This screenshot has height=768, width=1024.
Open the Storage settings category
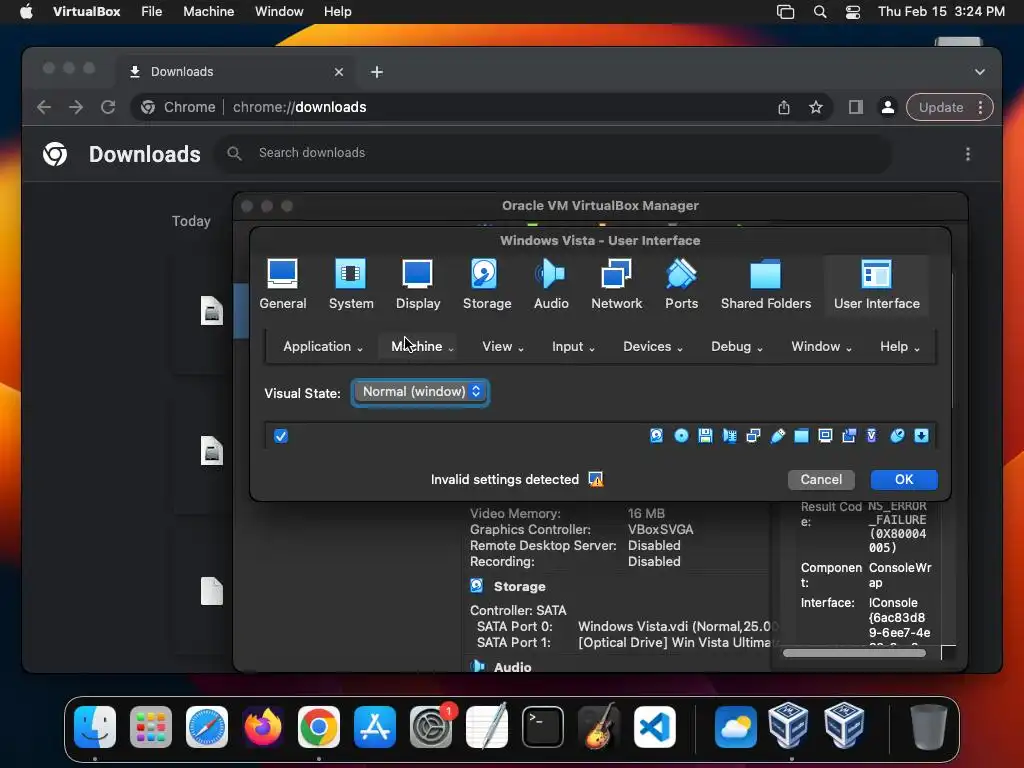click(x=487, y=285)
